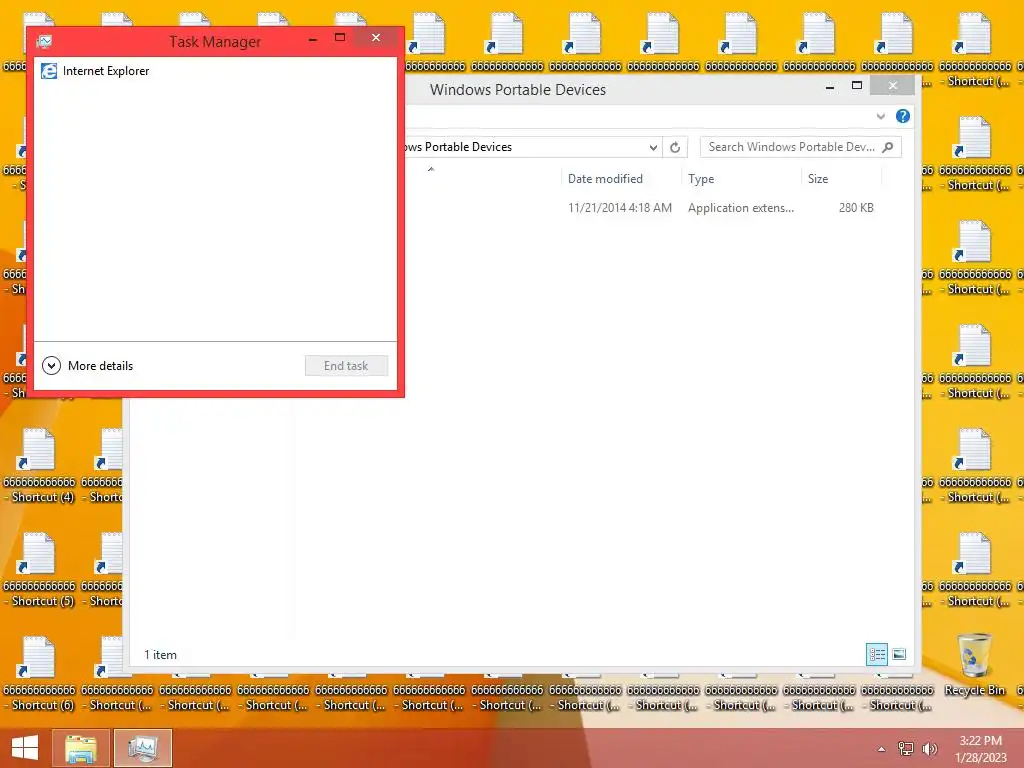Expand the ribbon chevron in Explorer window

(x=881, y=116)
